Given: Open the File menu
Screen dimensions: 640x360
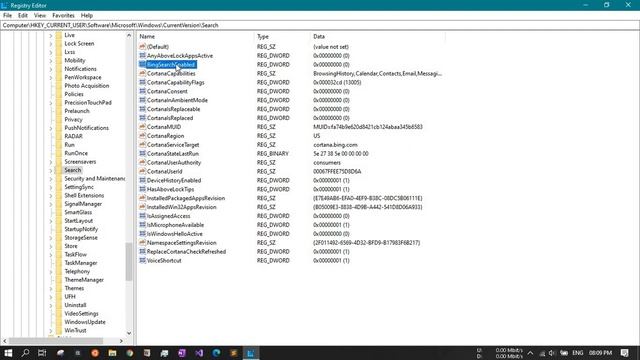Looking at the screenshot, I should [x=7, y=16].
